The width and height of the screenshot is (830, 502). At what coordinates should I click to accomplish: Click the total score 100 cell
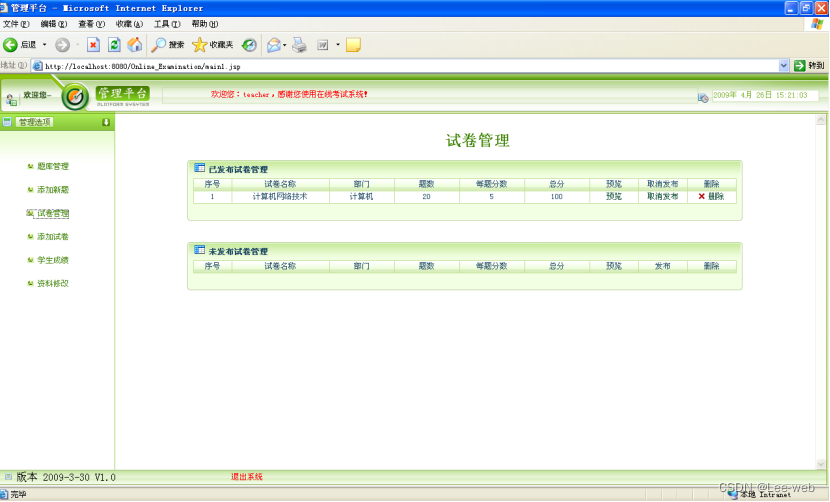tap(556, 196)
